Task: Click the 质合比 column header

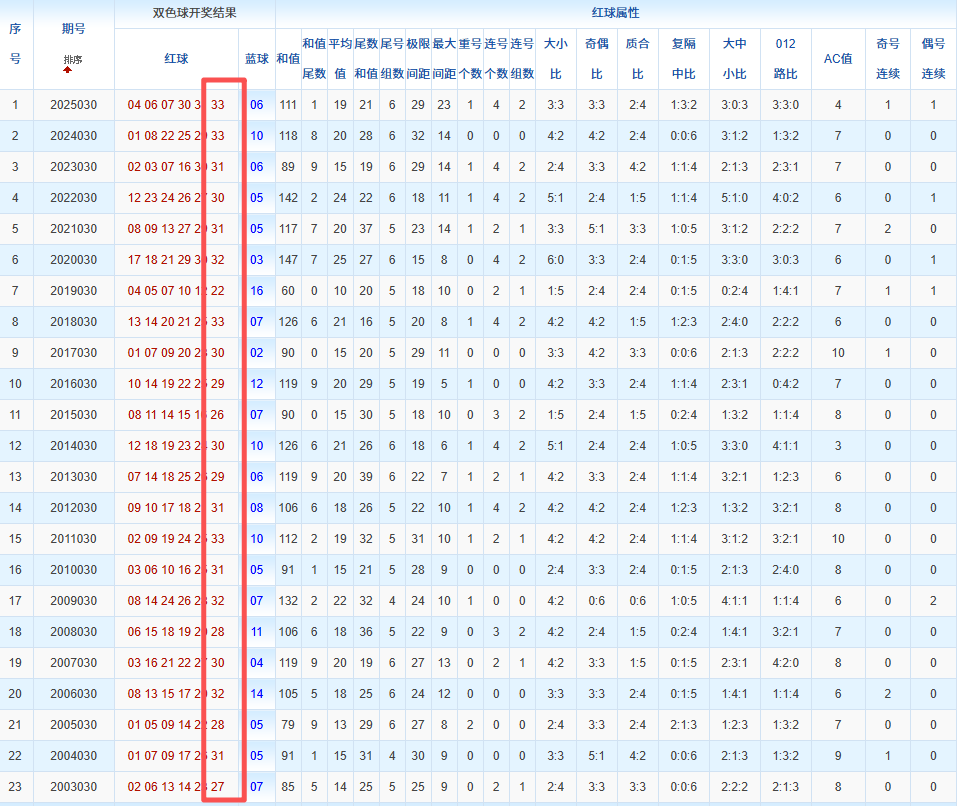Action: (x=637, y=59)
